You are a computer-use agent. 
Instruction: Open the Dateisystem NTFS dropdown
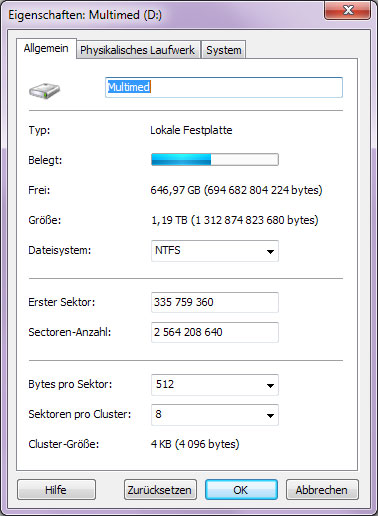tap(215, 251)
